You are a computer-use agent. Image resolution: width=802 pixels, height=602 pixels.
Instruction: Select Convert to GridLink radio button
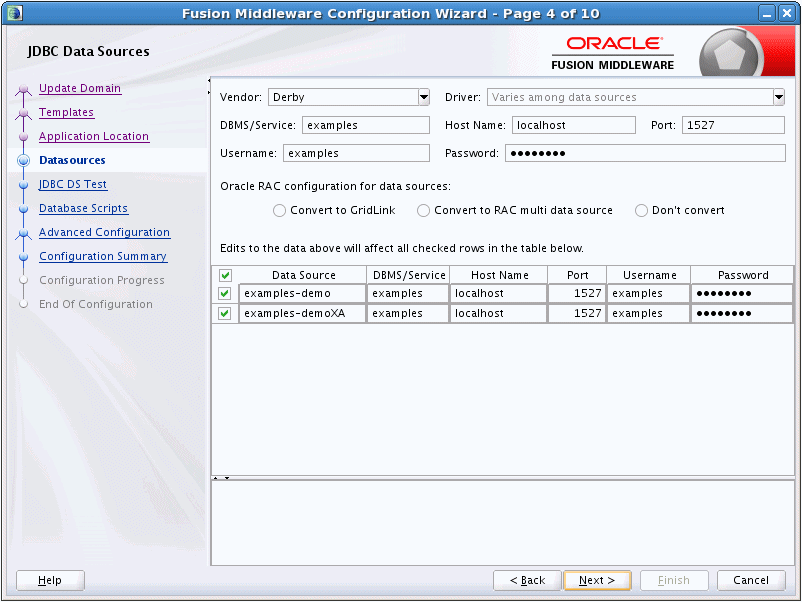(x=279, y=211)
